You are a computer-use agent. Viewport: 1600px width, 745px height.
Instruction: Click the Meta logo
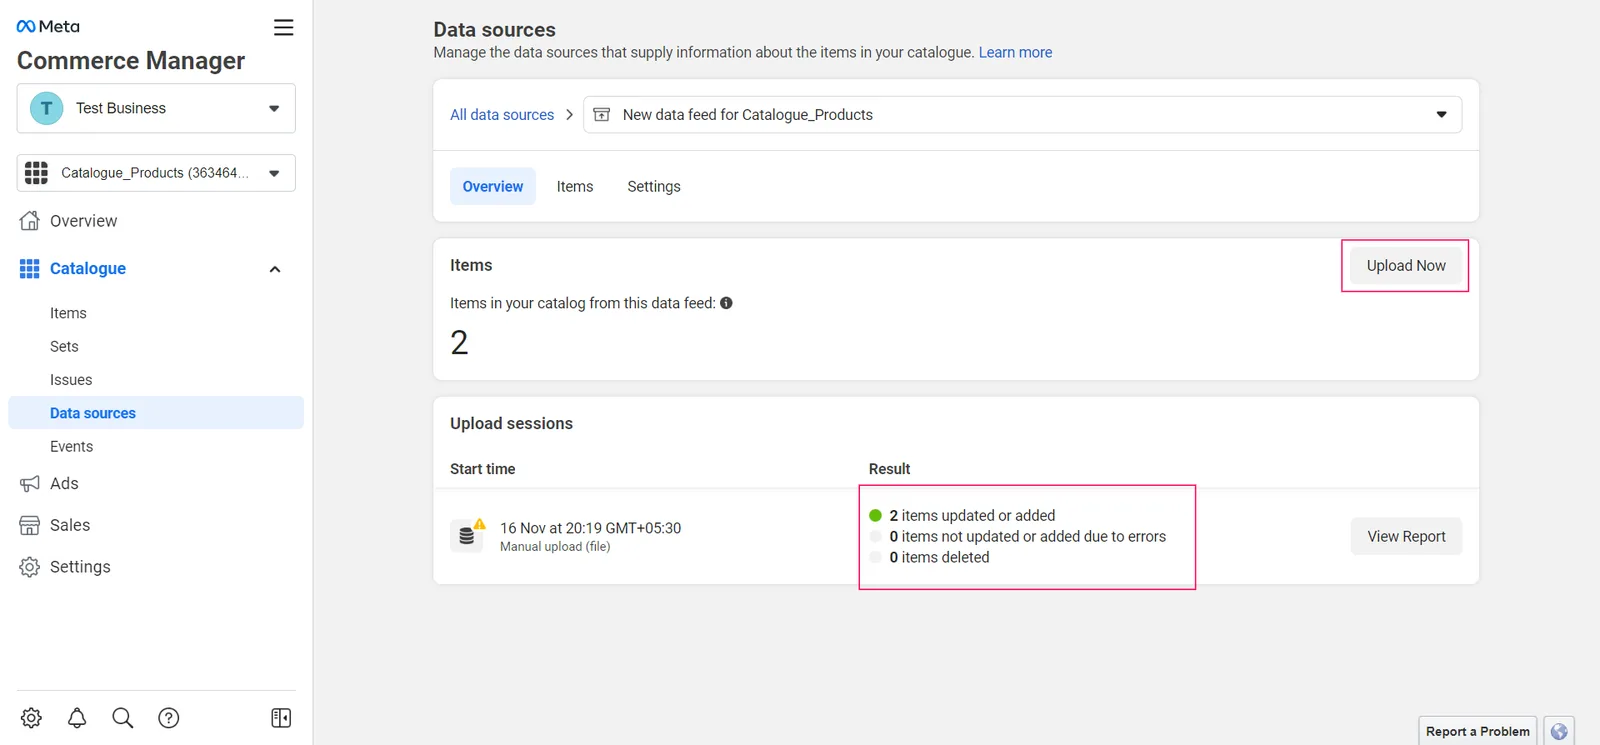(48, 26)
